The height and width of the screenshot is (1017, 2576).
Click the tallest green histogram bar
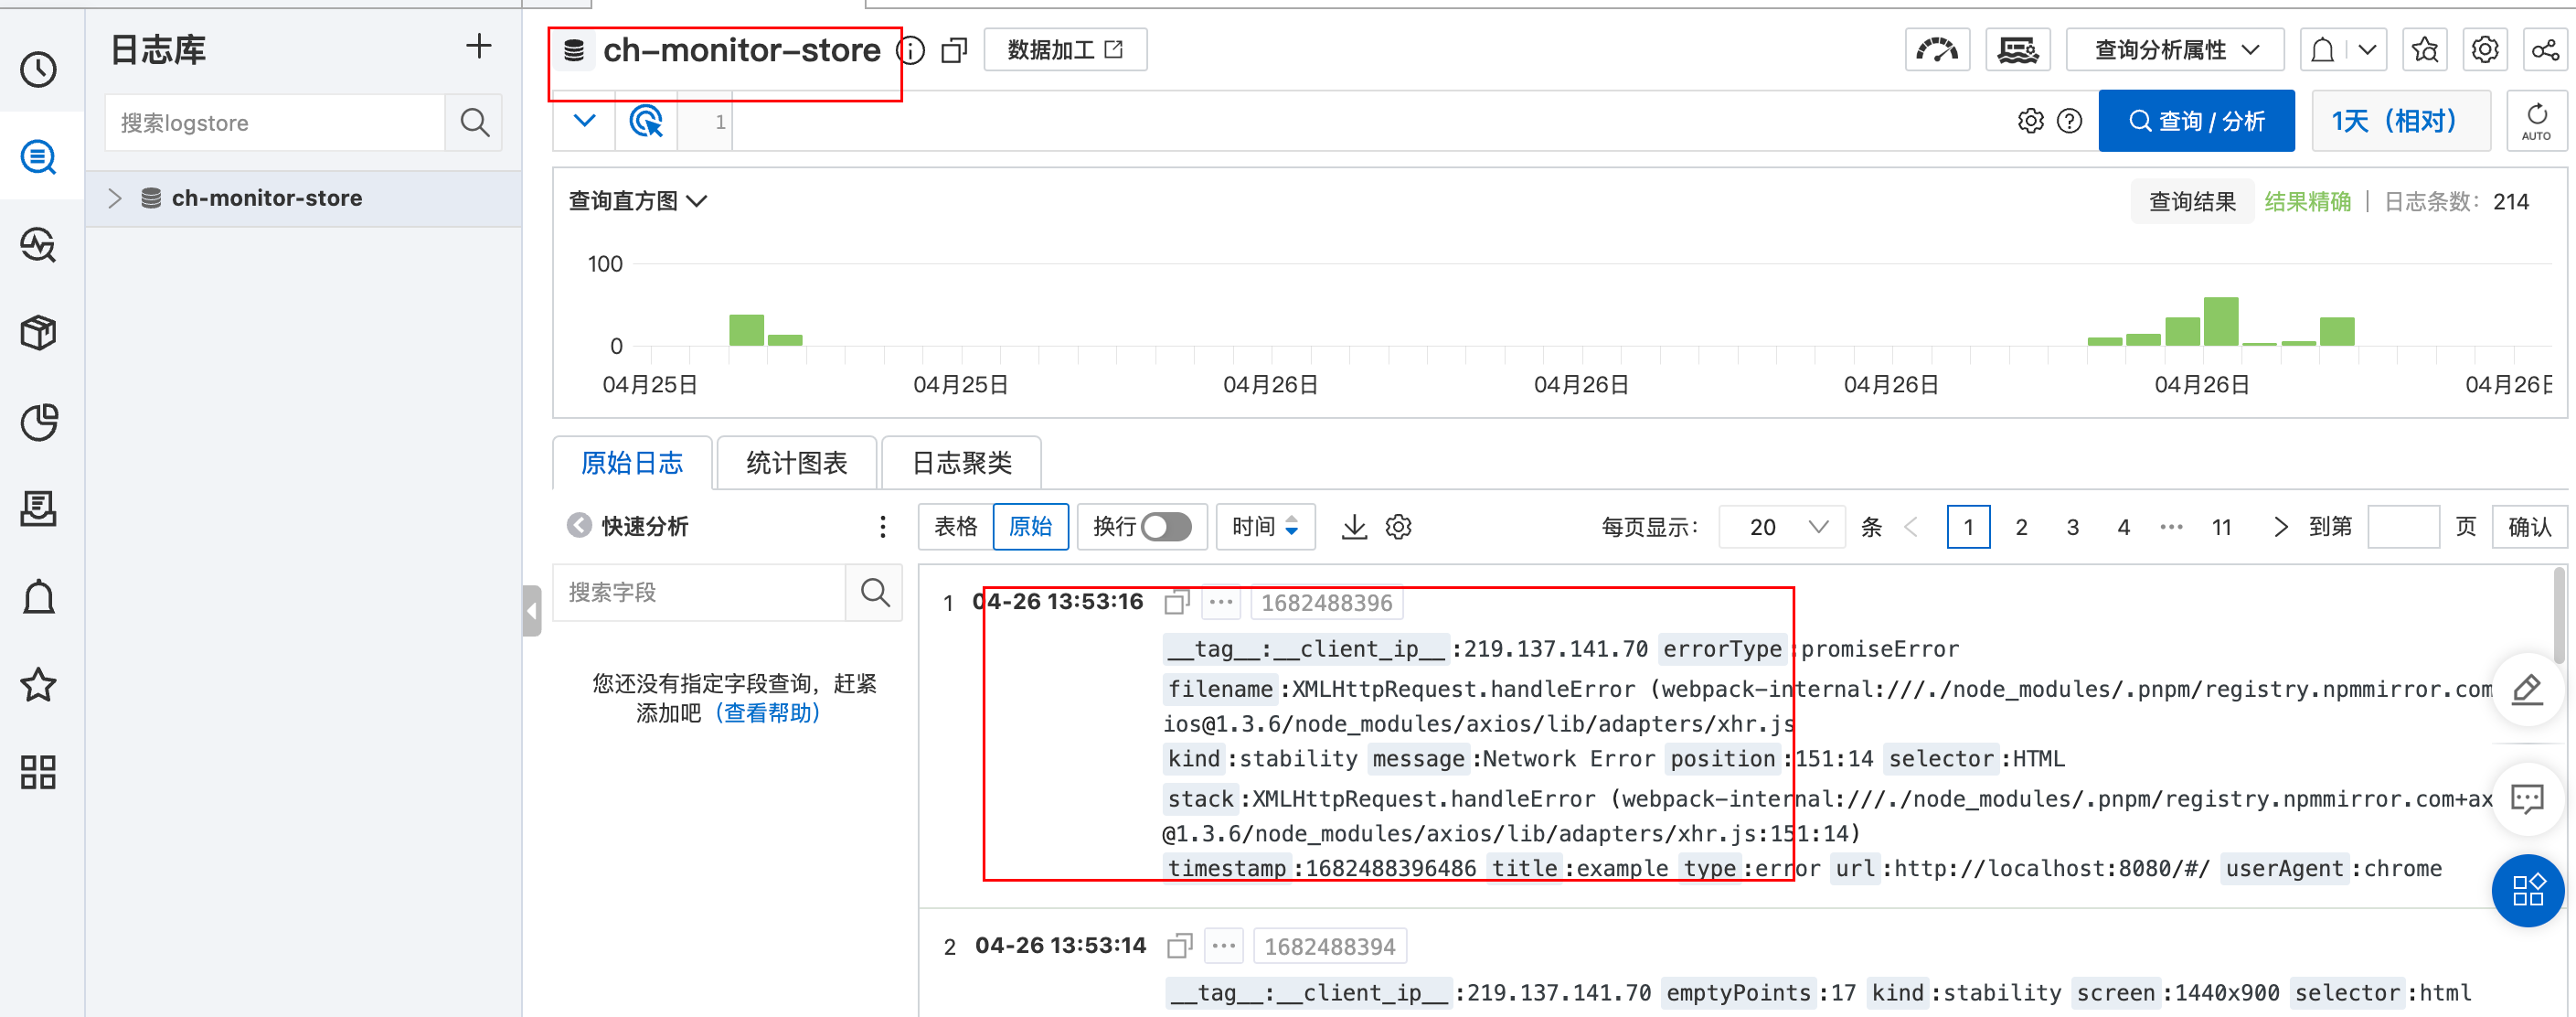[2221, 321]
